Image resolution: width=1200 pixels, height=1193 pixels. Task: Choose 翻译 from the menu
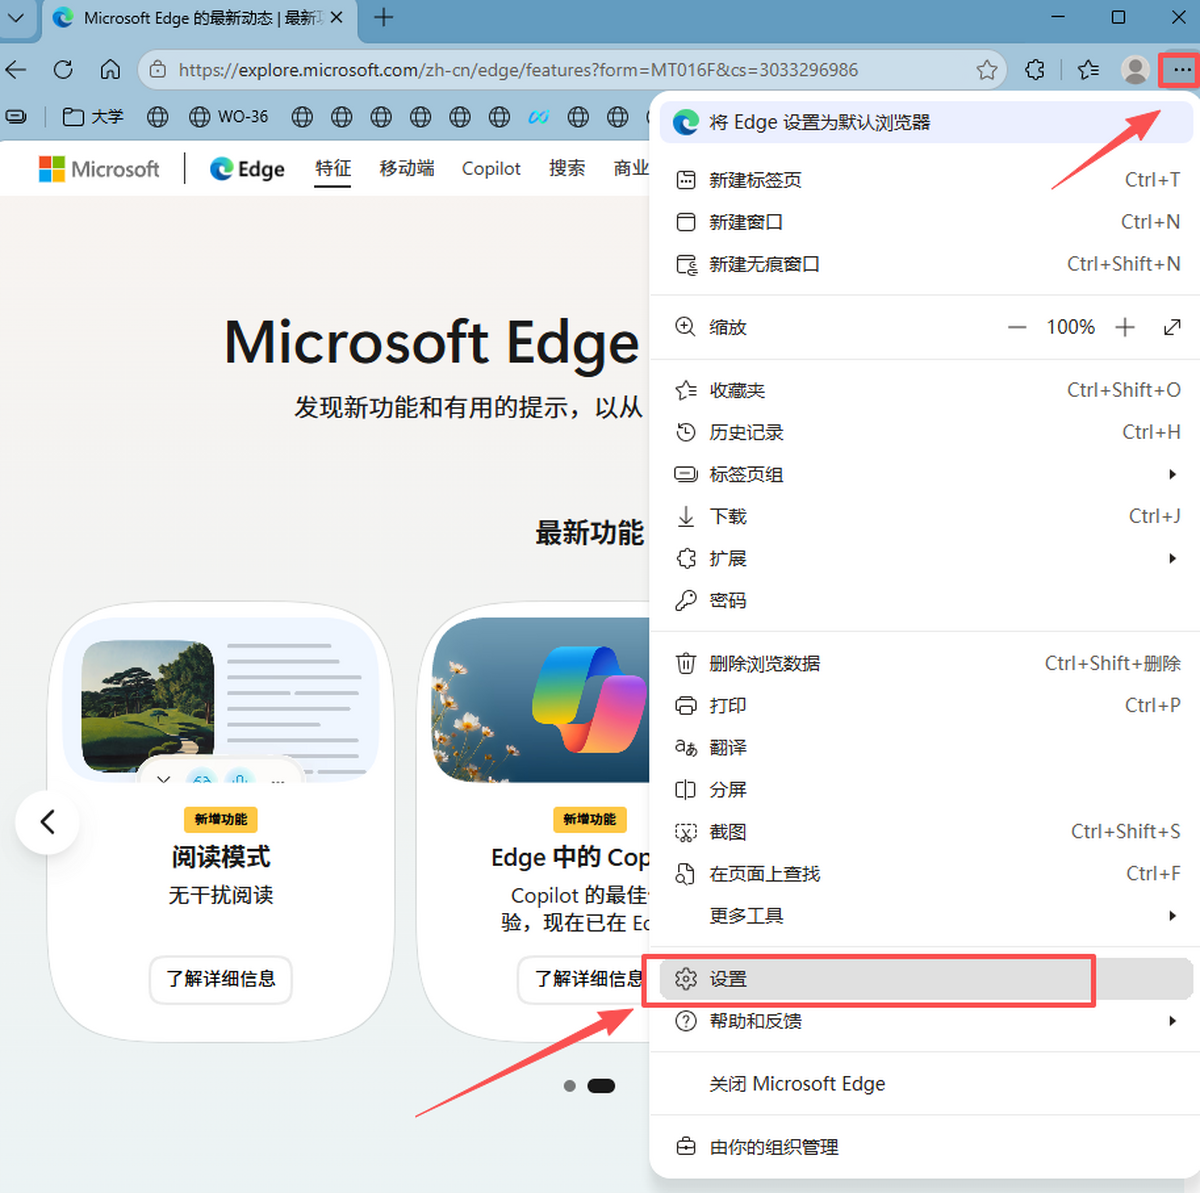click(x=926, y=747)
